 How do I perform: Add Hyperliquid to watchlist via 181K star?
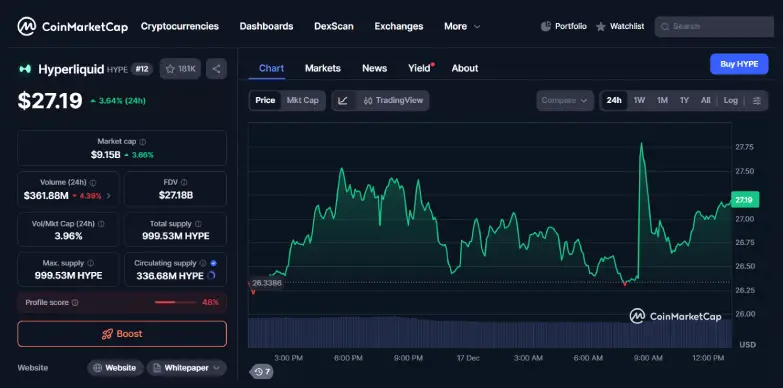pos(180,69)
